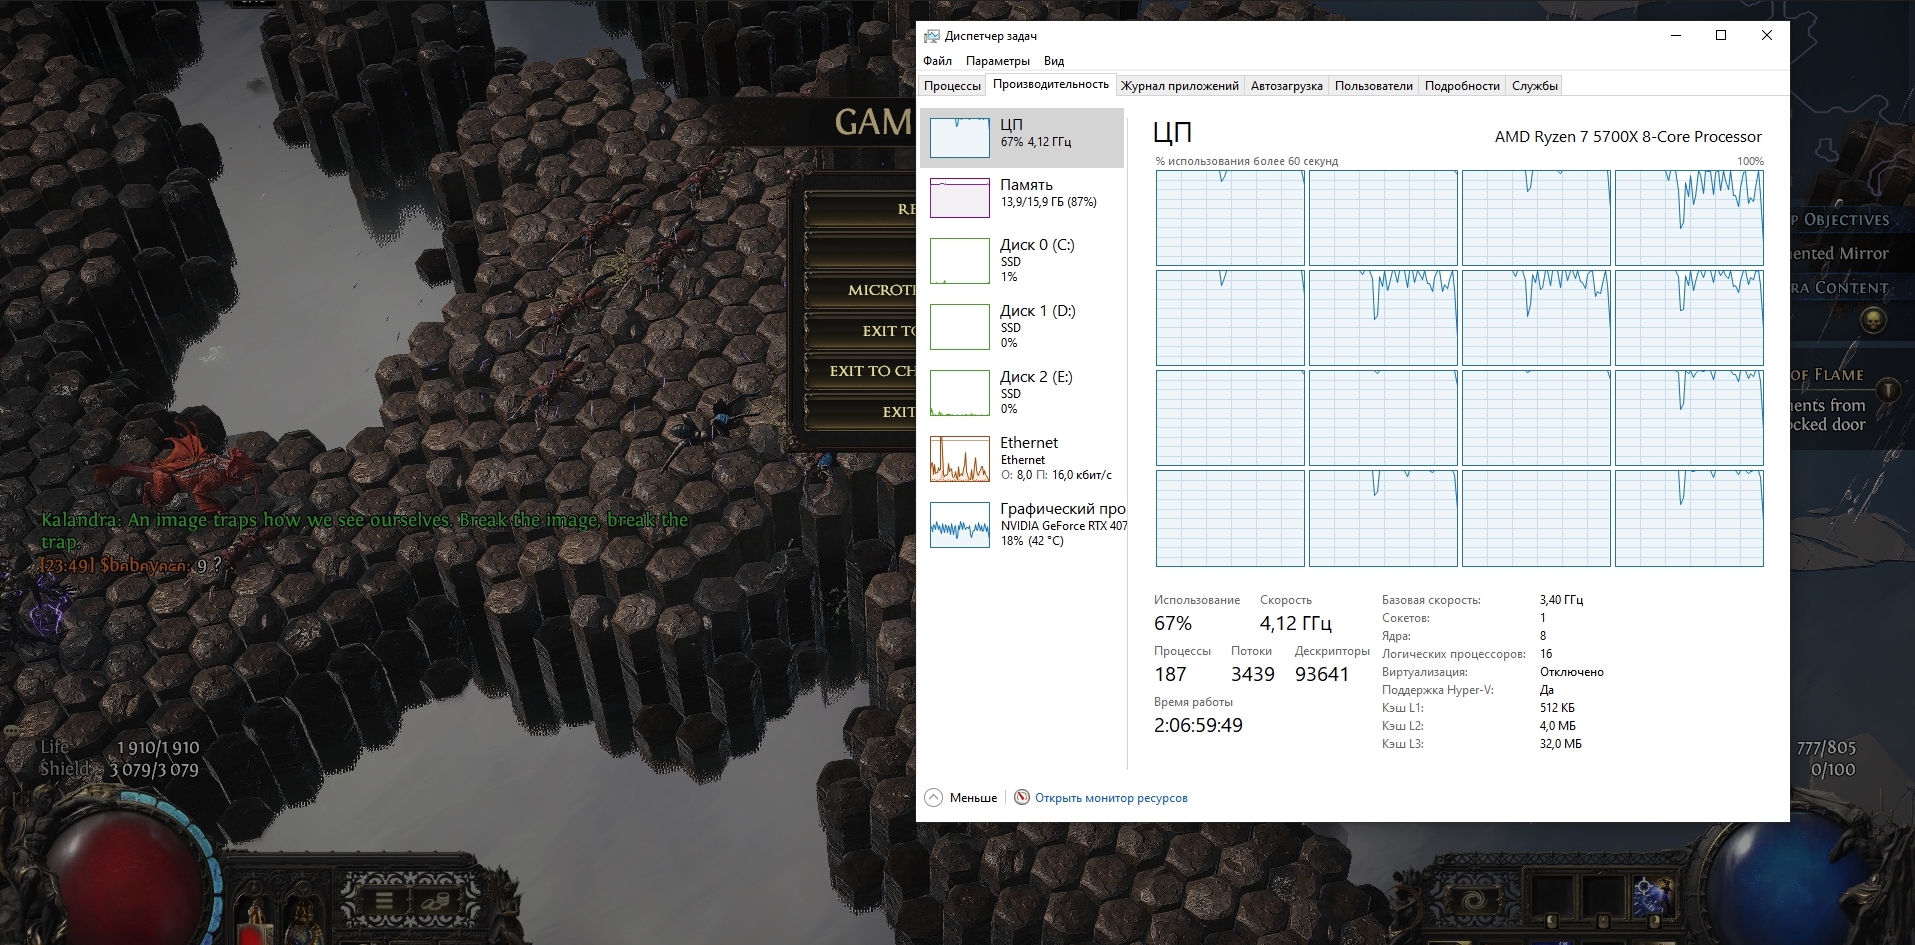Click the 777/805 mana readout in game
Viewport: 1915px width, 945px height.
pos(1826,747)
